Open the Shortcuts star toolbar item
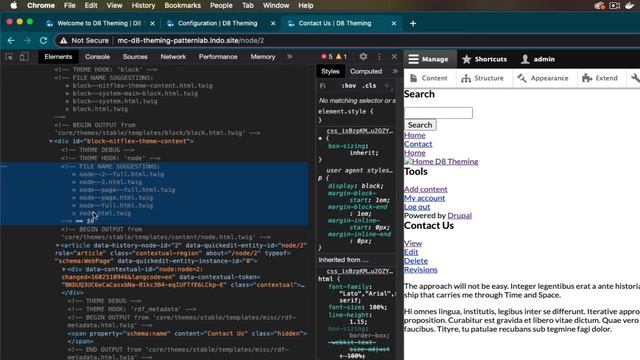Screen dimensions: 640x360 [484, 59]
